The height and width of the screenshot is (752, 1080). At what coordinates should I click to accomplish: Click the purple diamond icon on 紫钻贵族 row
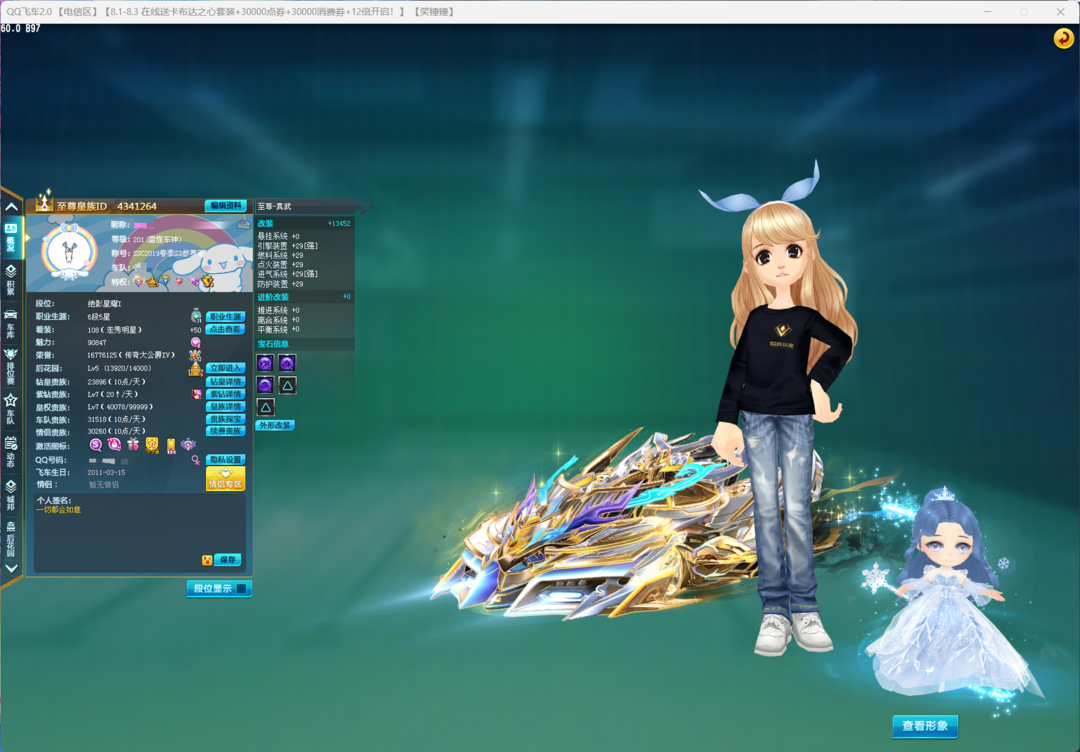[x=196, y=395]
